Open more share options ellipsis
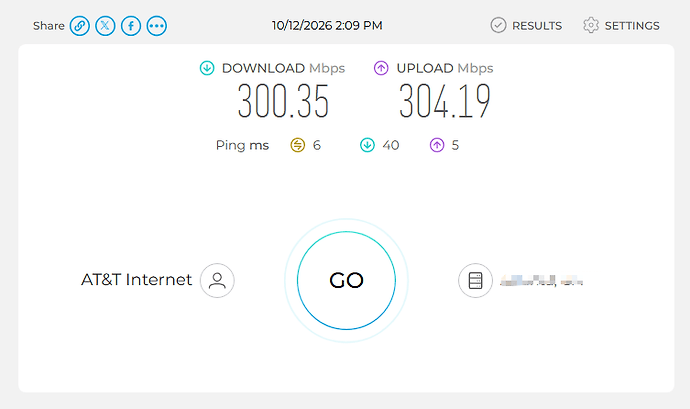 point(157,26)
